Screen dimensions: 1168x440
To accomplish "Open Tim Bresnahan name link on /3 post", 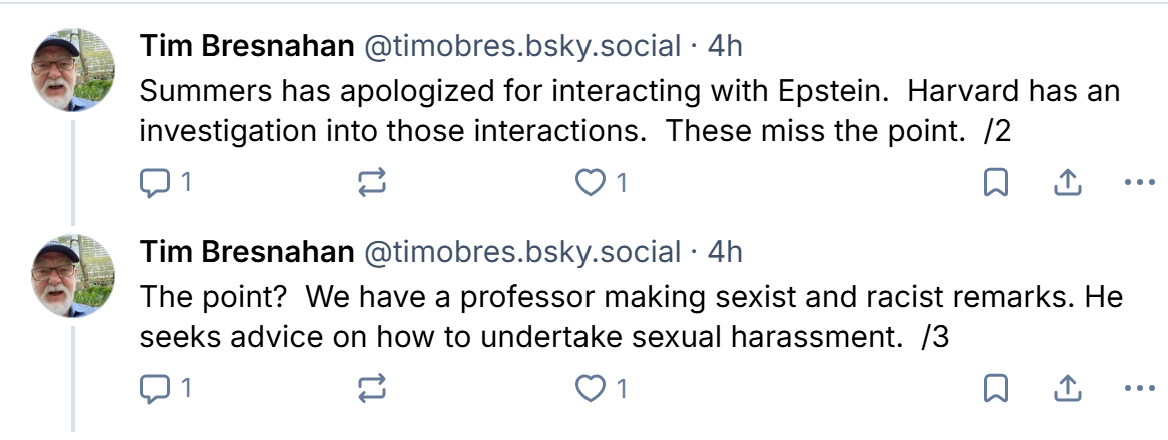I will [x=247, y=252].
